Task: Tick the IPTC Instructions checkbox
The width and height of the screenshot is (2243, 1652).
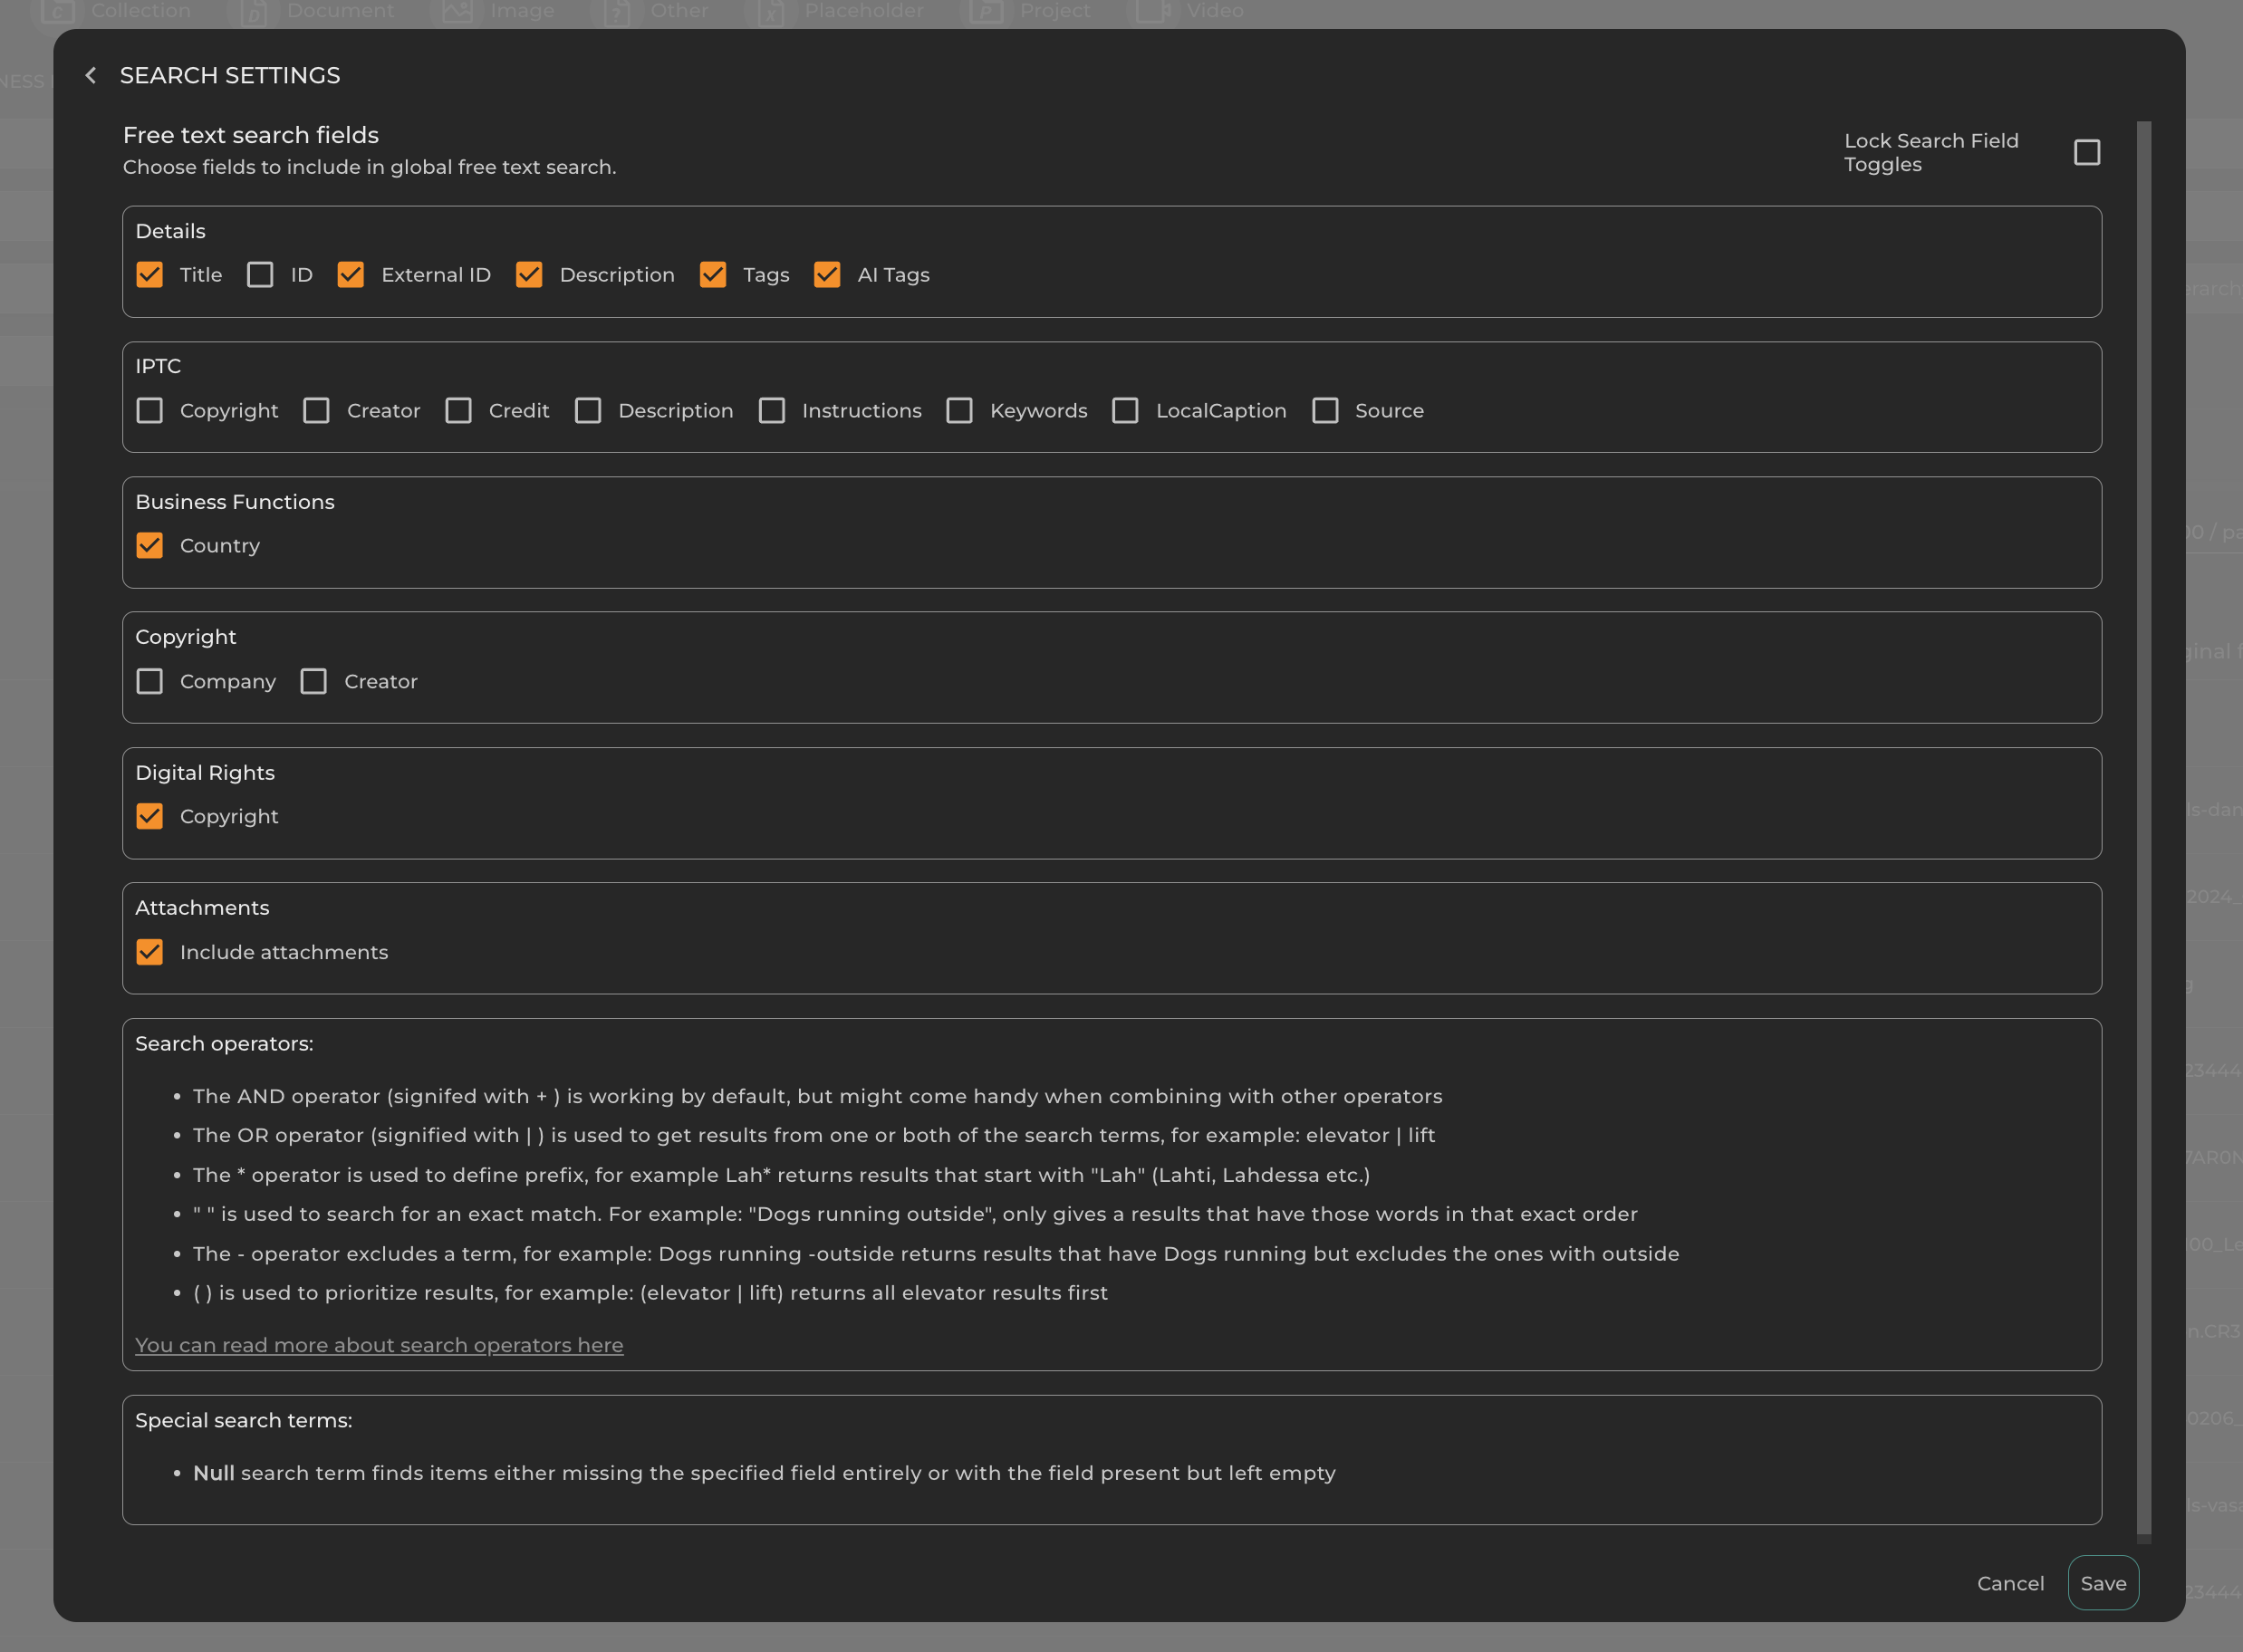Action: [x=771, y=410]
